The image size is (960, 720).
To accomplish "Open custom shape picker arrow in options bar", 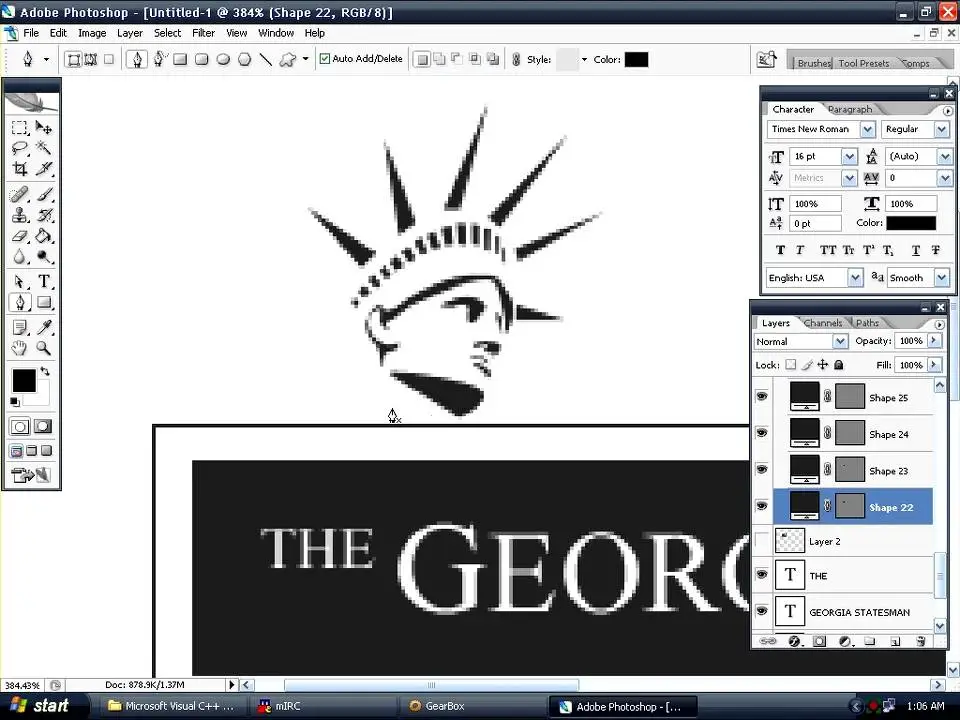I will (306, 59).
